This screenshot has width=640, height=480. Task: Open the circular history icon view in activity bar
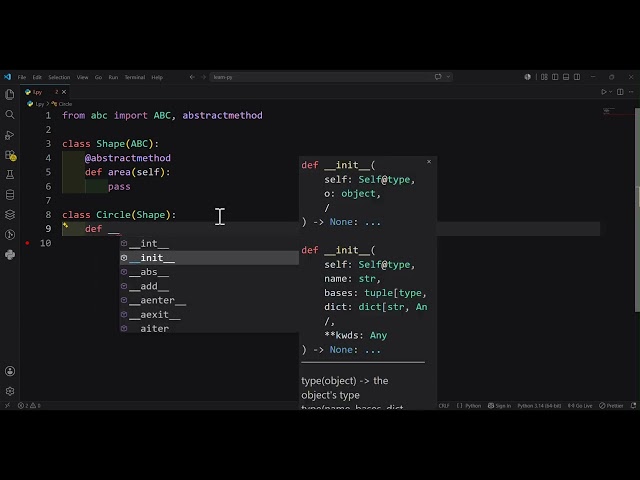(x=10, y=235)
